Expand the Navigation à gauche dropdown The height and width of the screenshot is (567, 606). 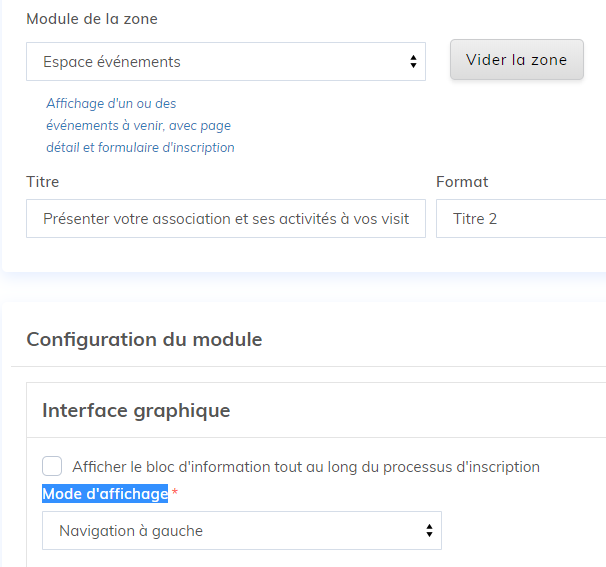coord(241,531)
